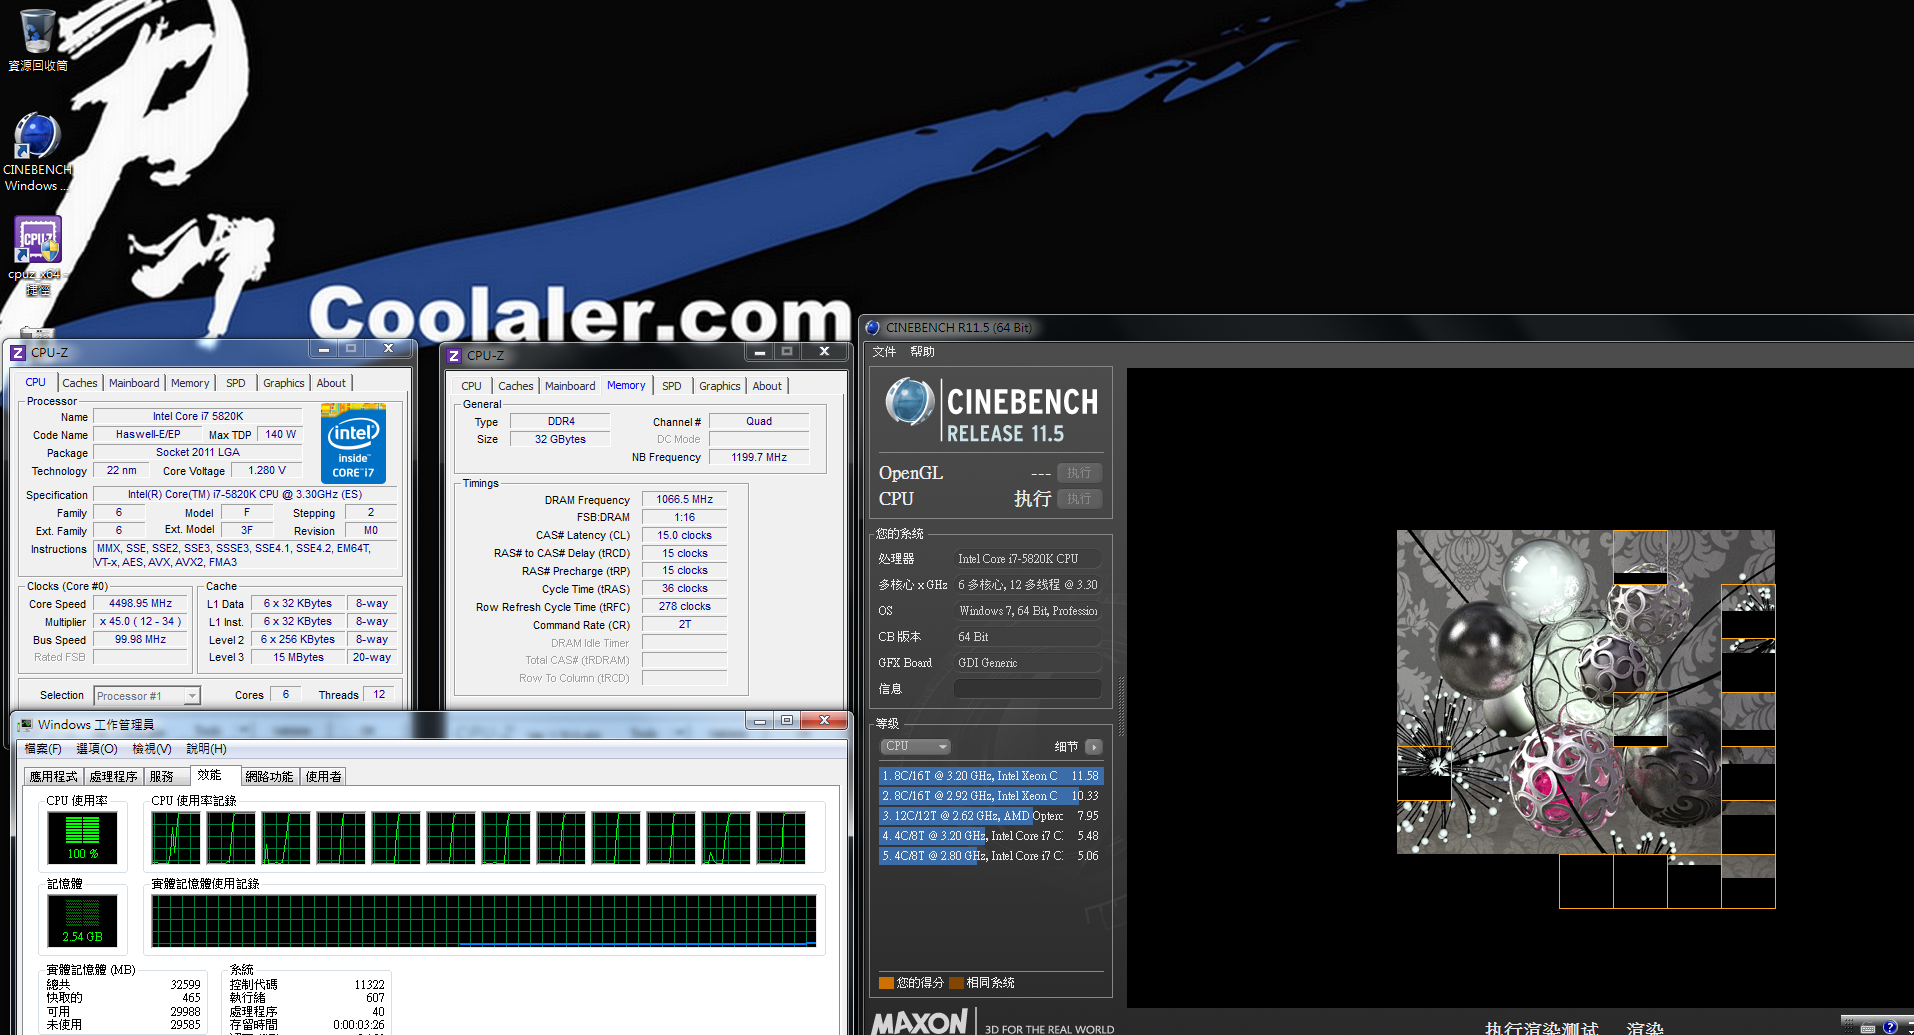Click the language bar drag handle

coord(1850,1027)
